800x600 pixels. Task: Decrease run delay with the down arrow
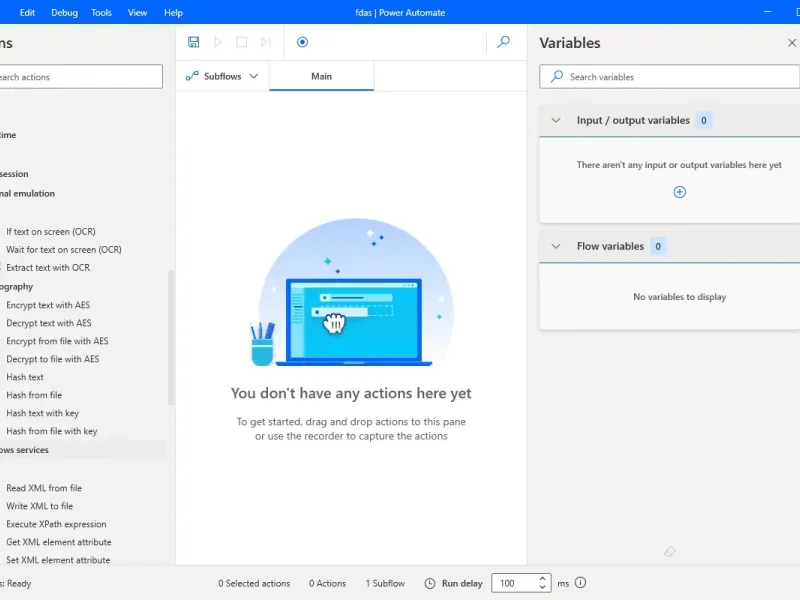point(542,587)
